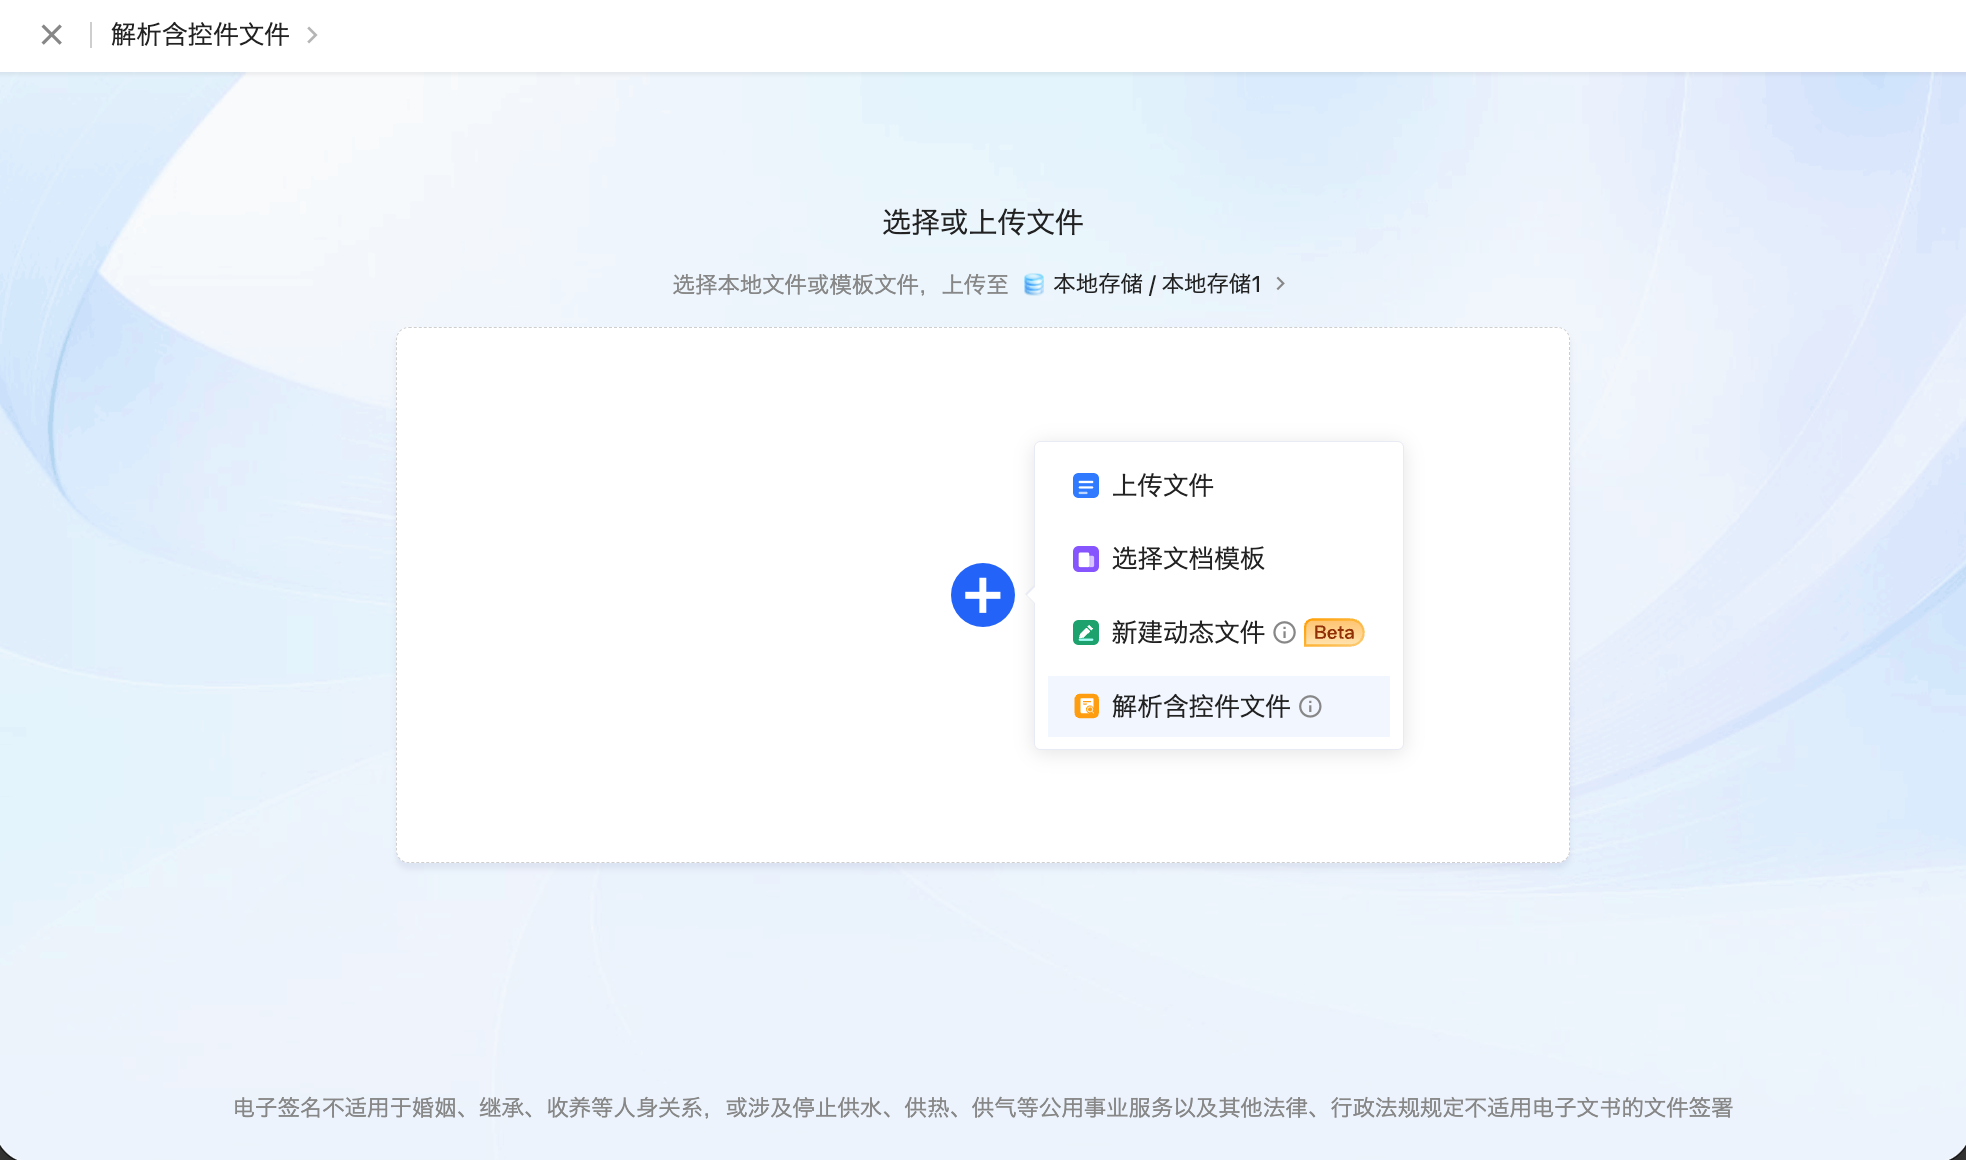Click the purple document template icon
Screen dimensions: 1966x1160
coord(1085,559)
